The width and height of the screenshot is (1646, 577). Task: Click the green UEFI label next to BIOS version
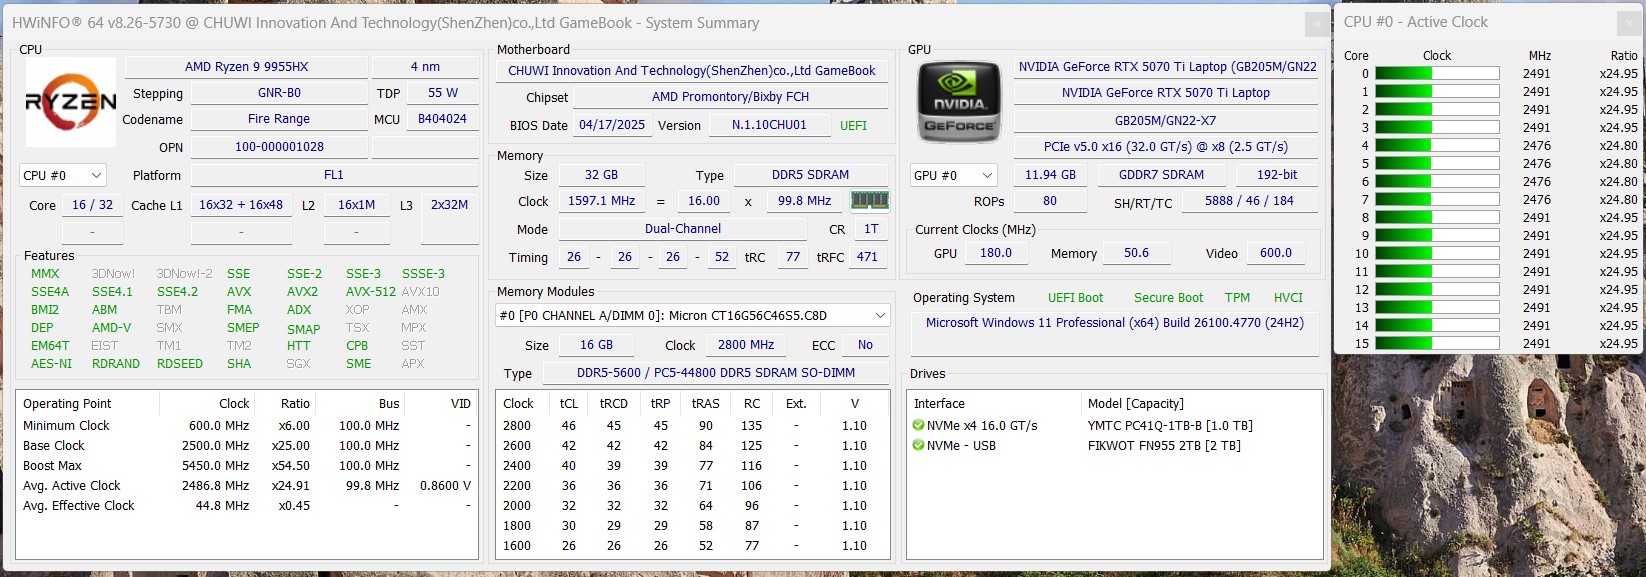(x=853, y=126)
